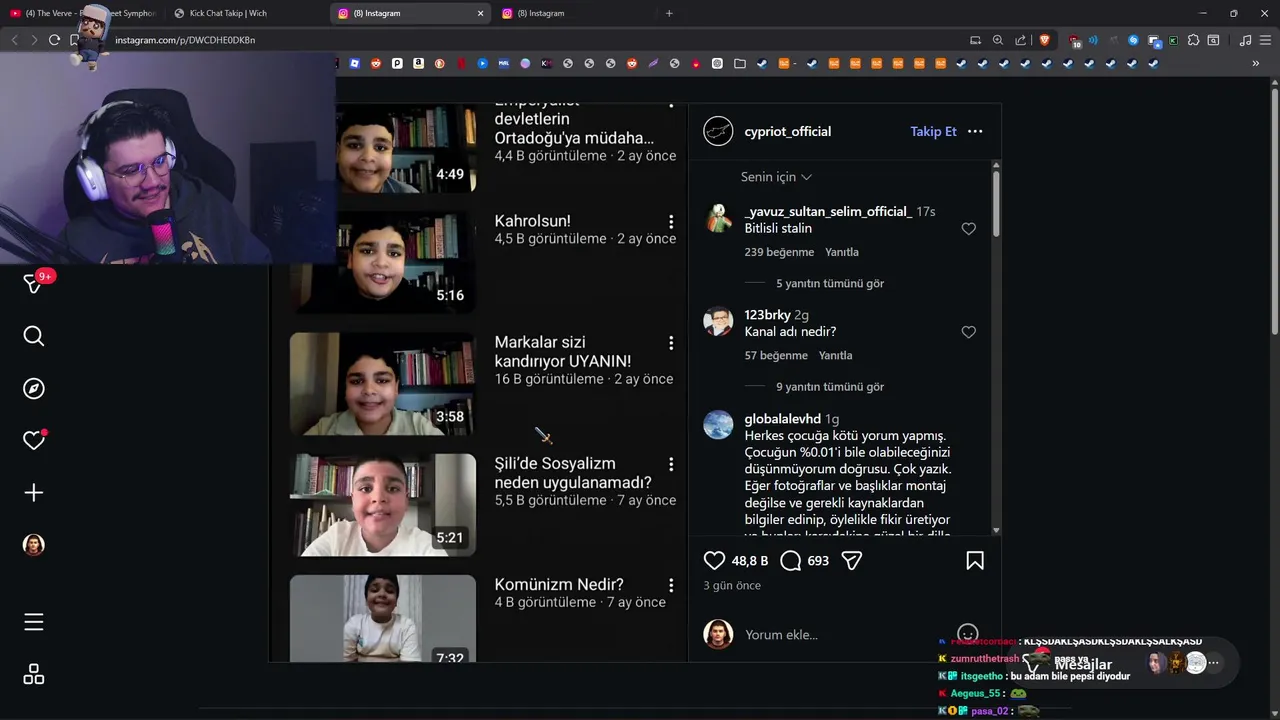
Task: Click the comments panel scrollbar
Action: coord(996,204)
